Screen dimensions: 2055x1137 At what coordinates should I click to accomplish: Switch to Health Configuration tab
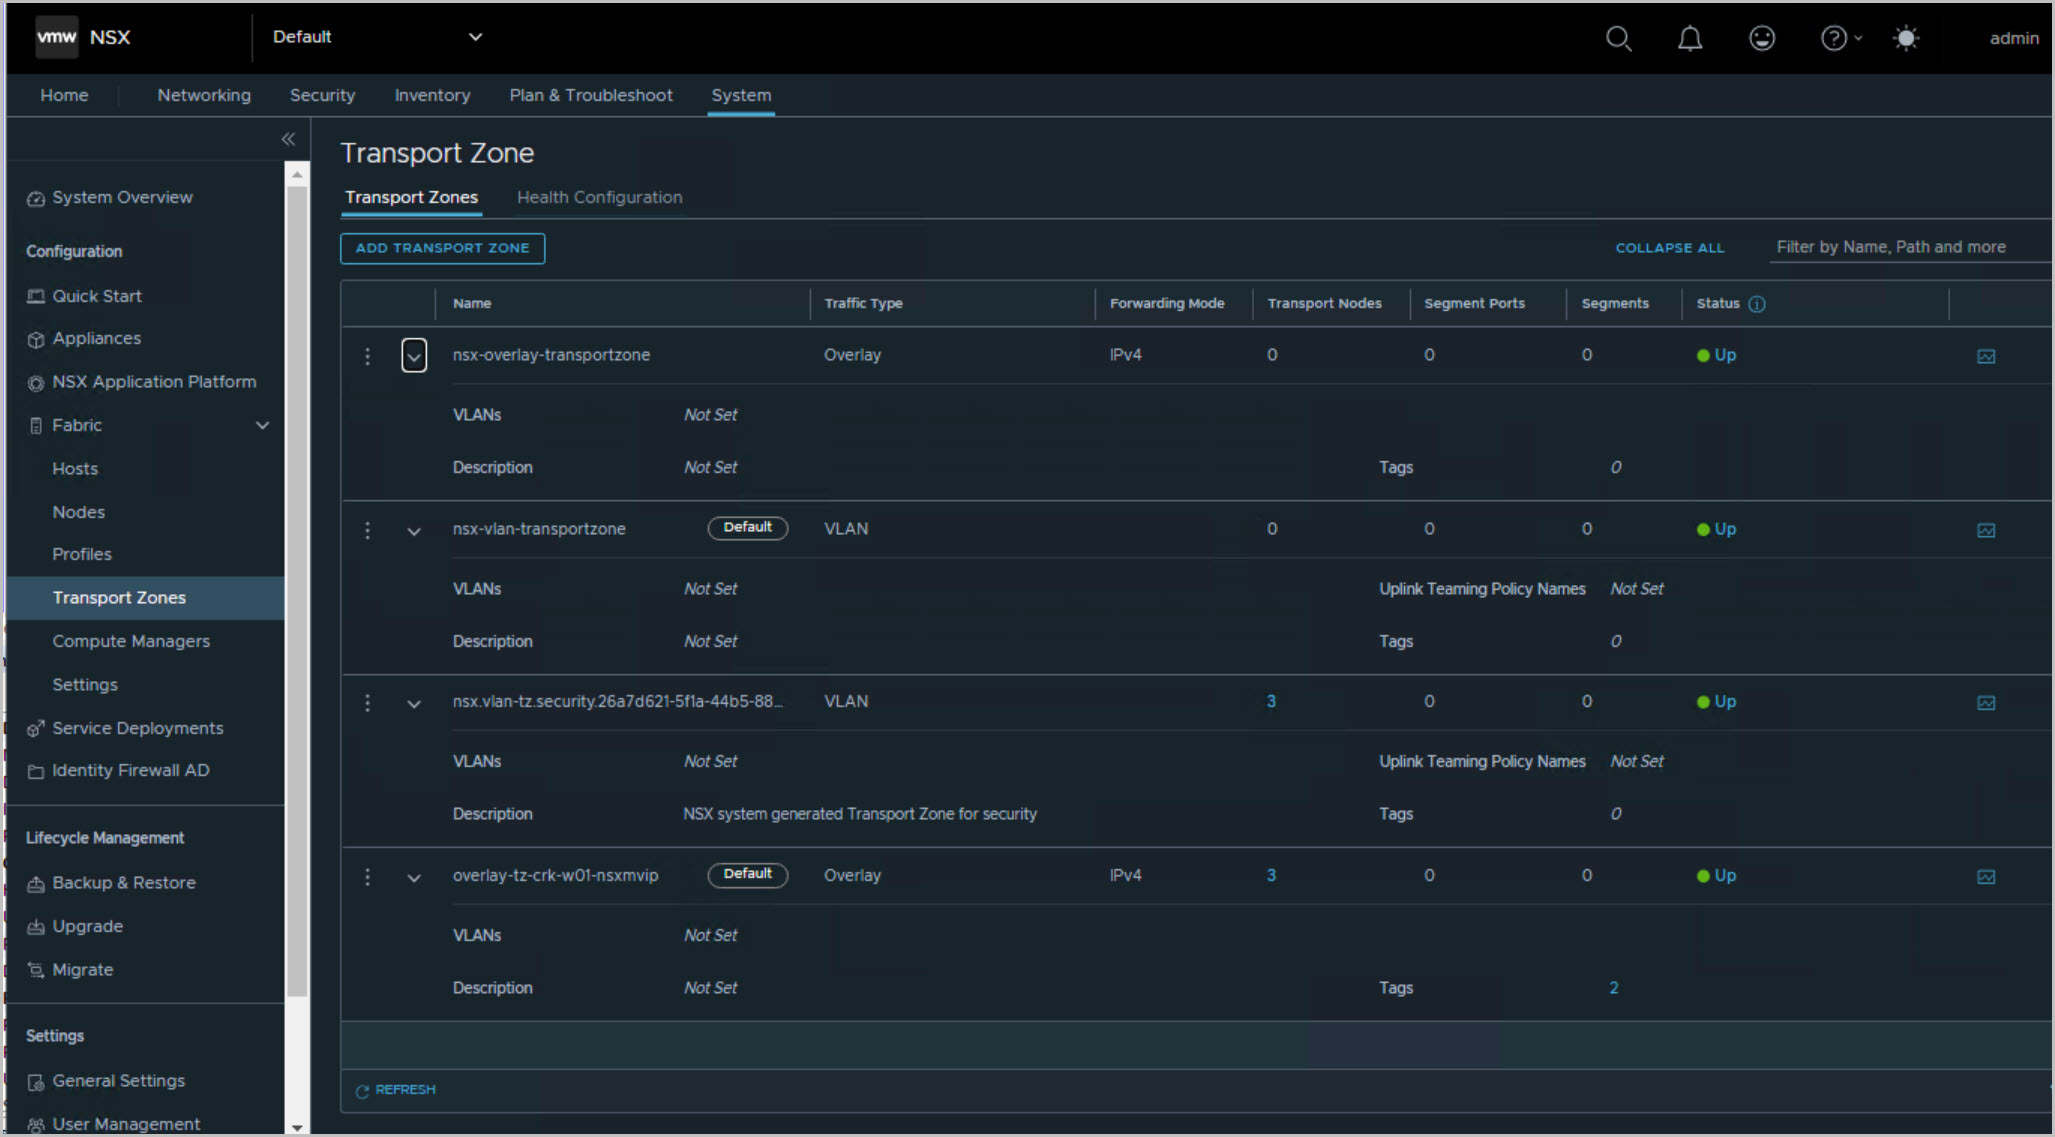point(599,197)
